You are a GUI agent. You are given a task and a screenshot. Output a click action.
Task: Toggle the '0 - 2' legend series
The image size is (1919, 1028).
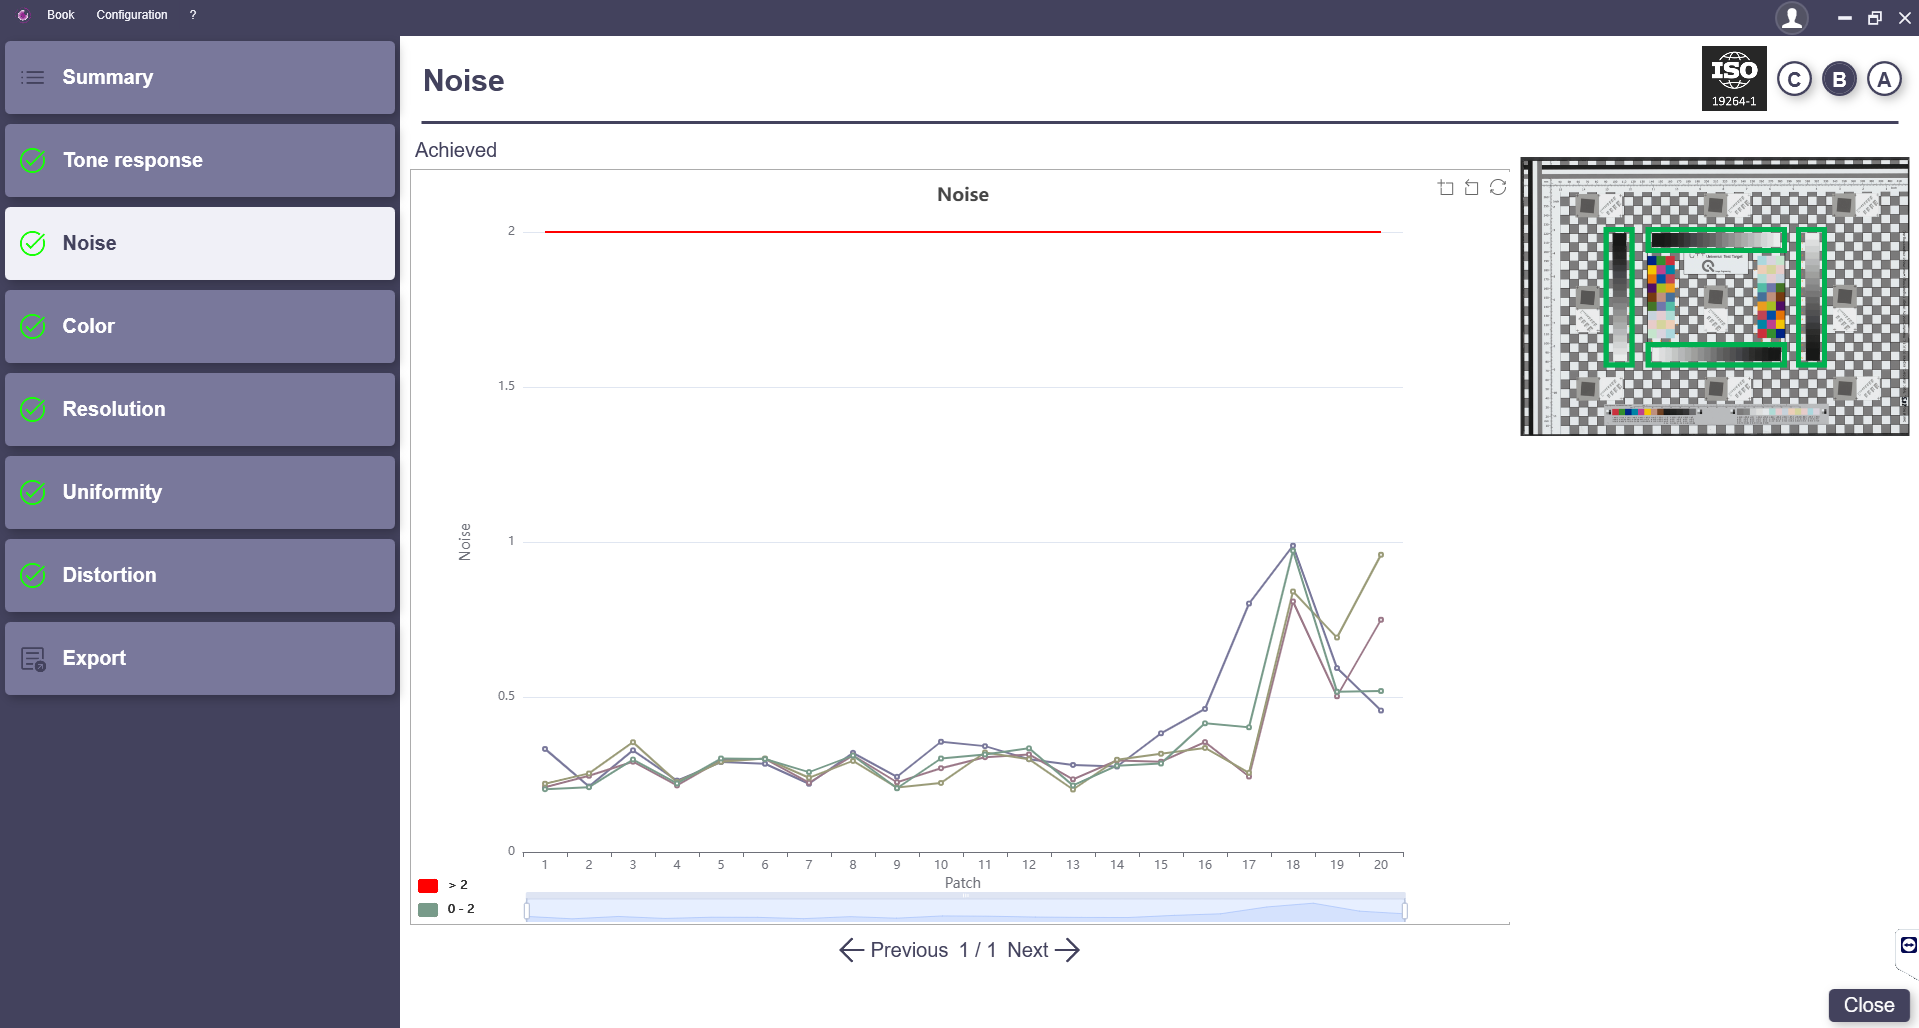coord(428,909)
